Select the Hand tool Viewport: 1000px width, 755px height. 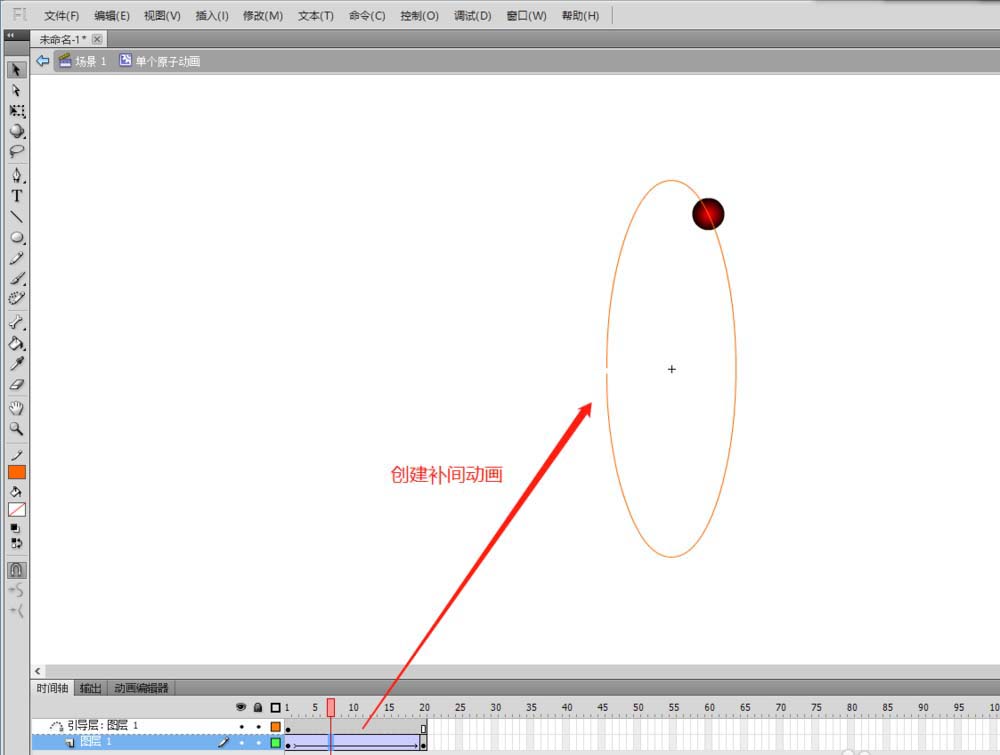pyautogui.click(x=16, y=408)
